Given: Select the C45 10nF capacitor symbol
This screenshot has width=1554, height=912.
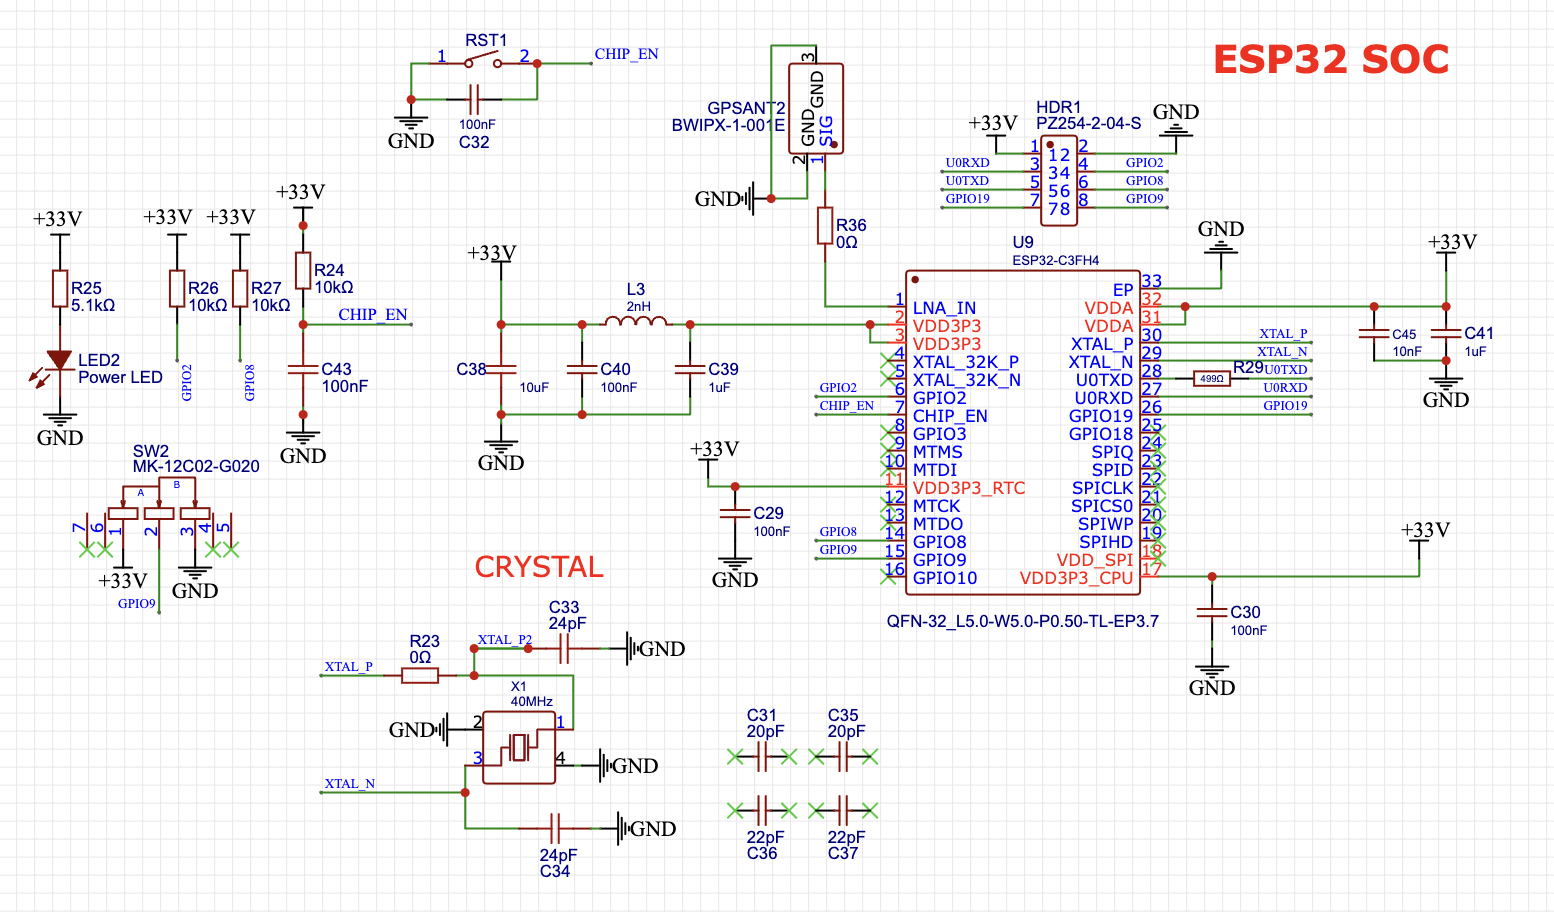Looking at the screenshot, I should (1374, 333).
